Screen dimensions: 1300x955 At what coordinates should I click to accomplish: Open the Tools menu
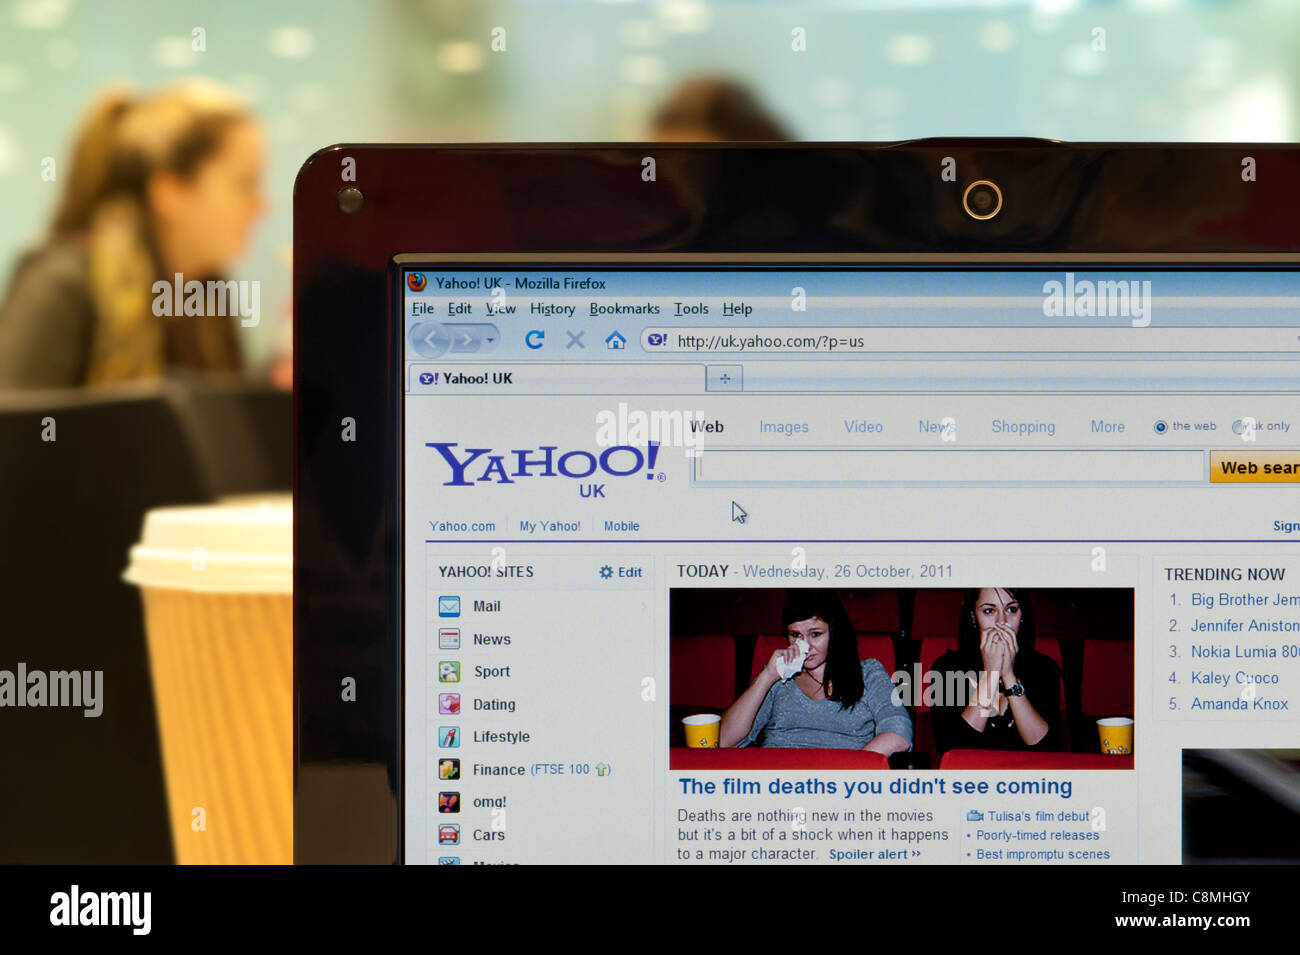click(691, 309)
